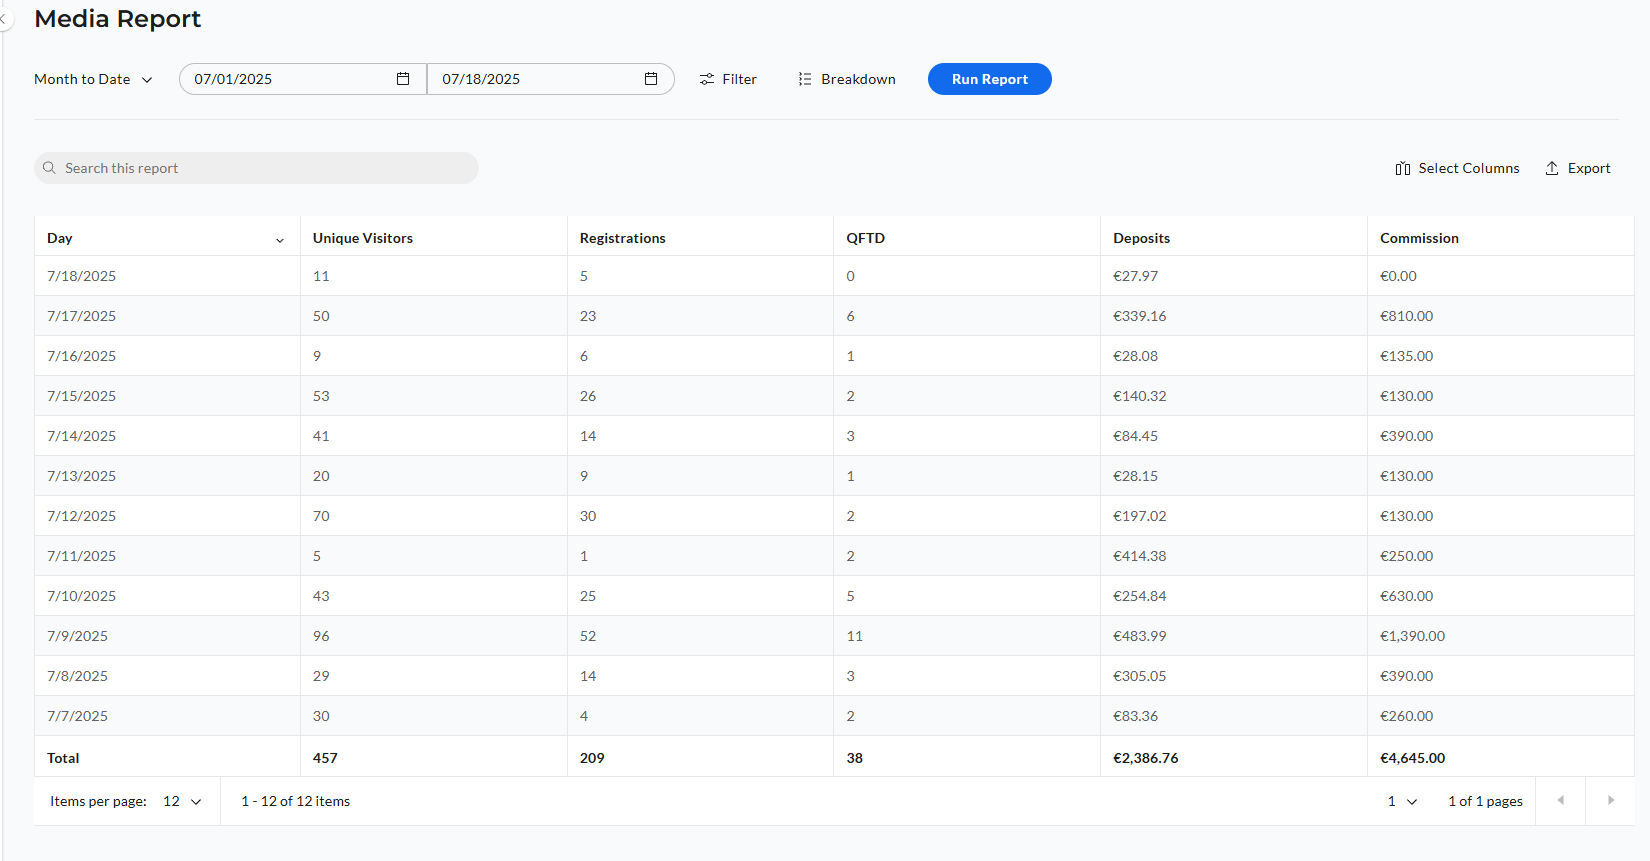This screenshot has width=1650, height=861.
Task: Collapse sidebar arrow at top-left edge
Action: tap(4, 19)
